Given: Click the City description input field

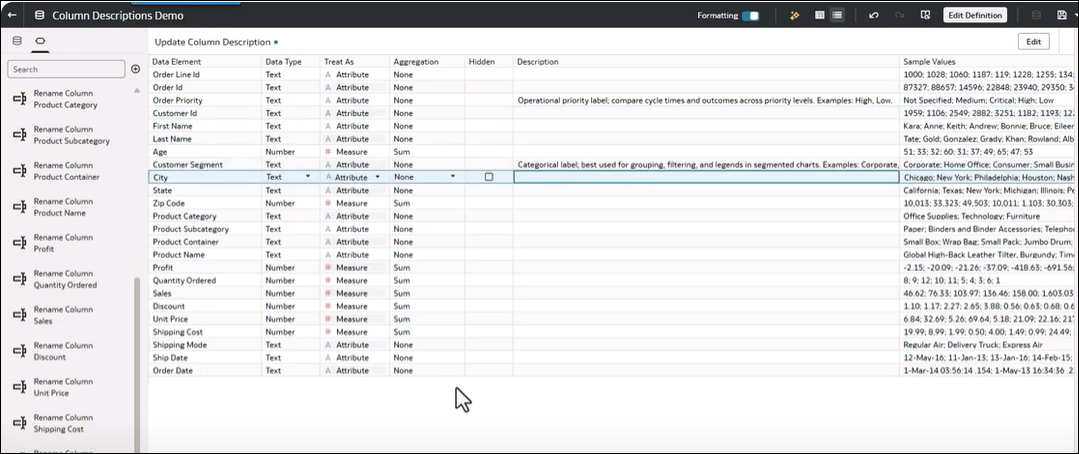Looking at the screenshot, I should (706, 177).
